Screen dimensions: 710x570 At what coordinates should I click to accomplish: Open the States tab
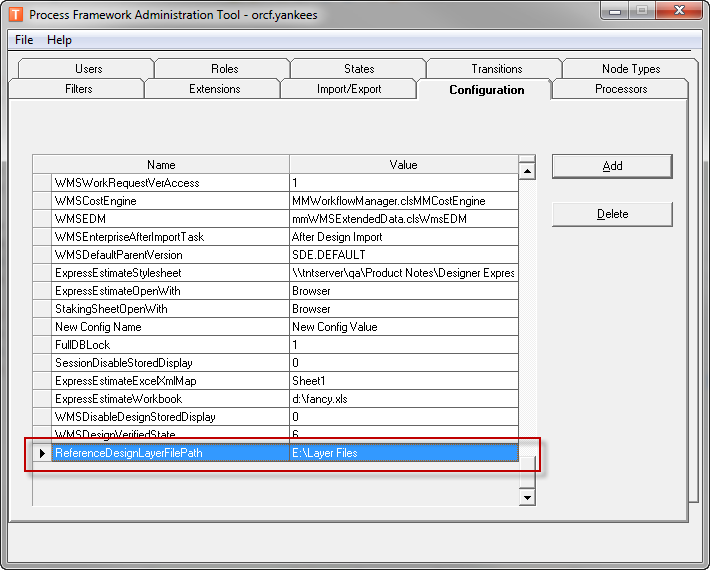359,69
